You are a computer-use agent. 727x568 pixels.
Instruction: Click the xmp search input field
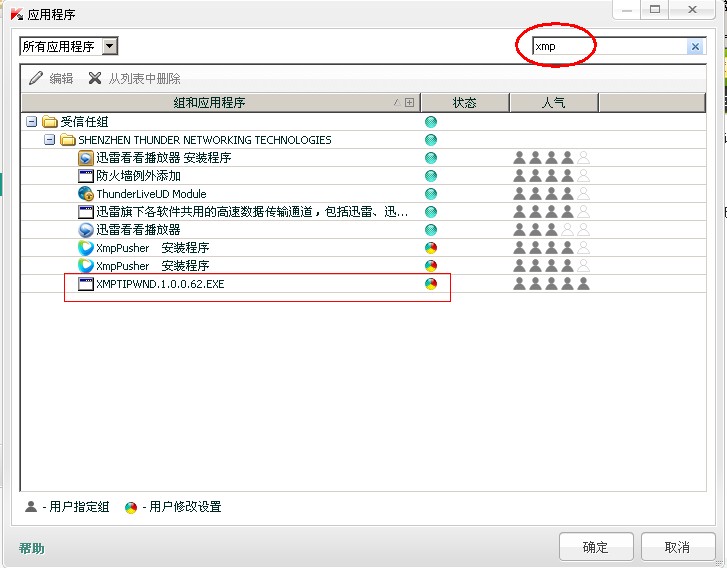[x=609, y=46]
